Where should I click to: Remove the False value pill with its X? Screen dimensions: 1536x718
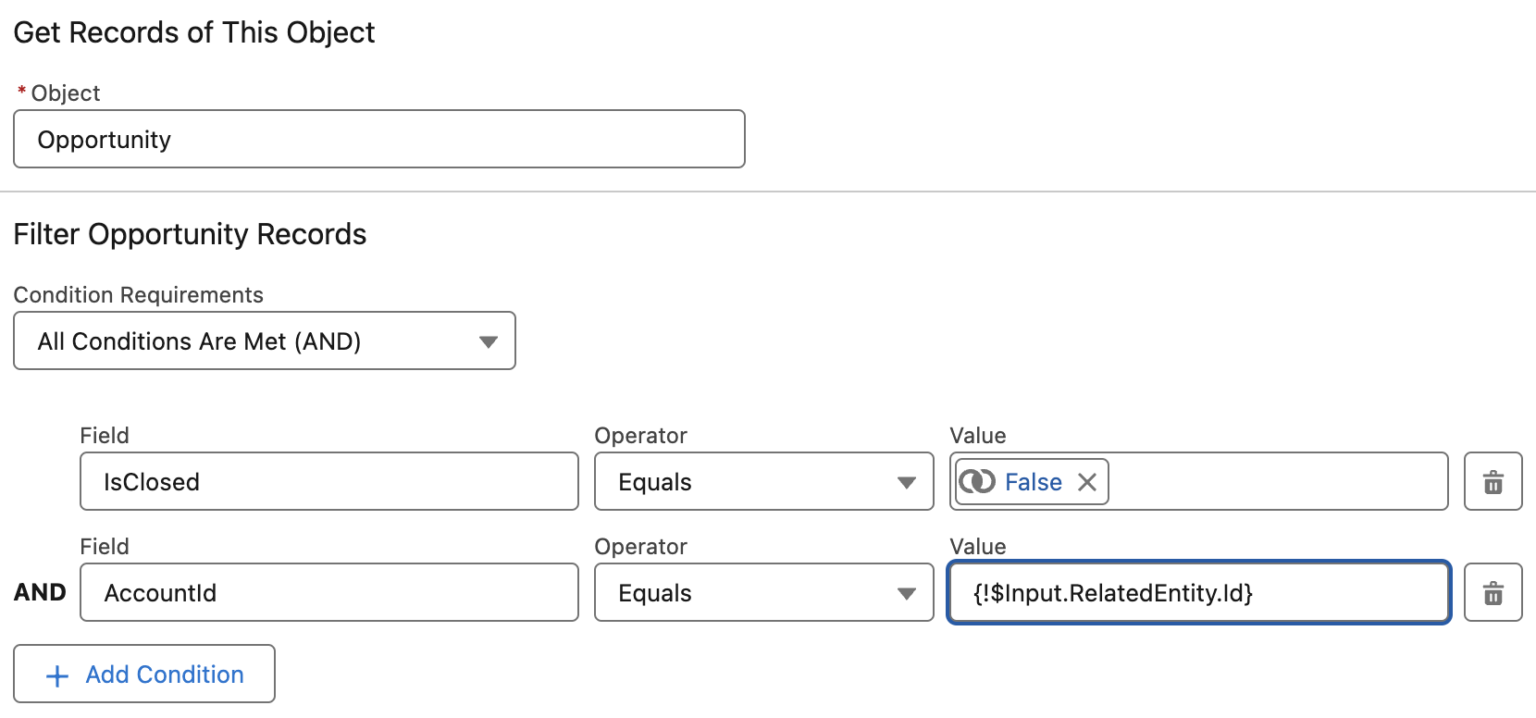tap(1087, 481)
